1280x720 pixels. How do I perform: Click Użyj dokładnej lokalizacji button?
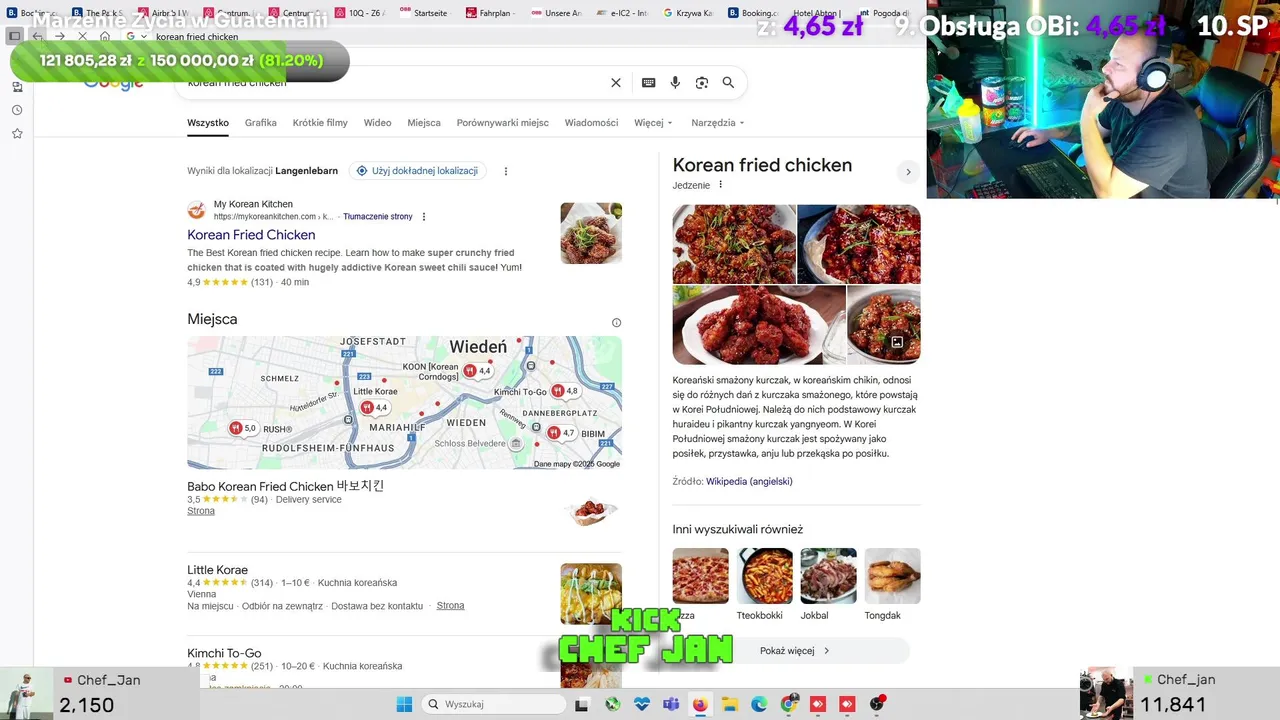coord(417,171)
